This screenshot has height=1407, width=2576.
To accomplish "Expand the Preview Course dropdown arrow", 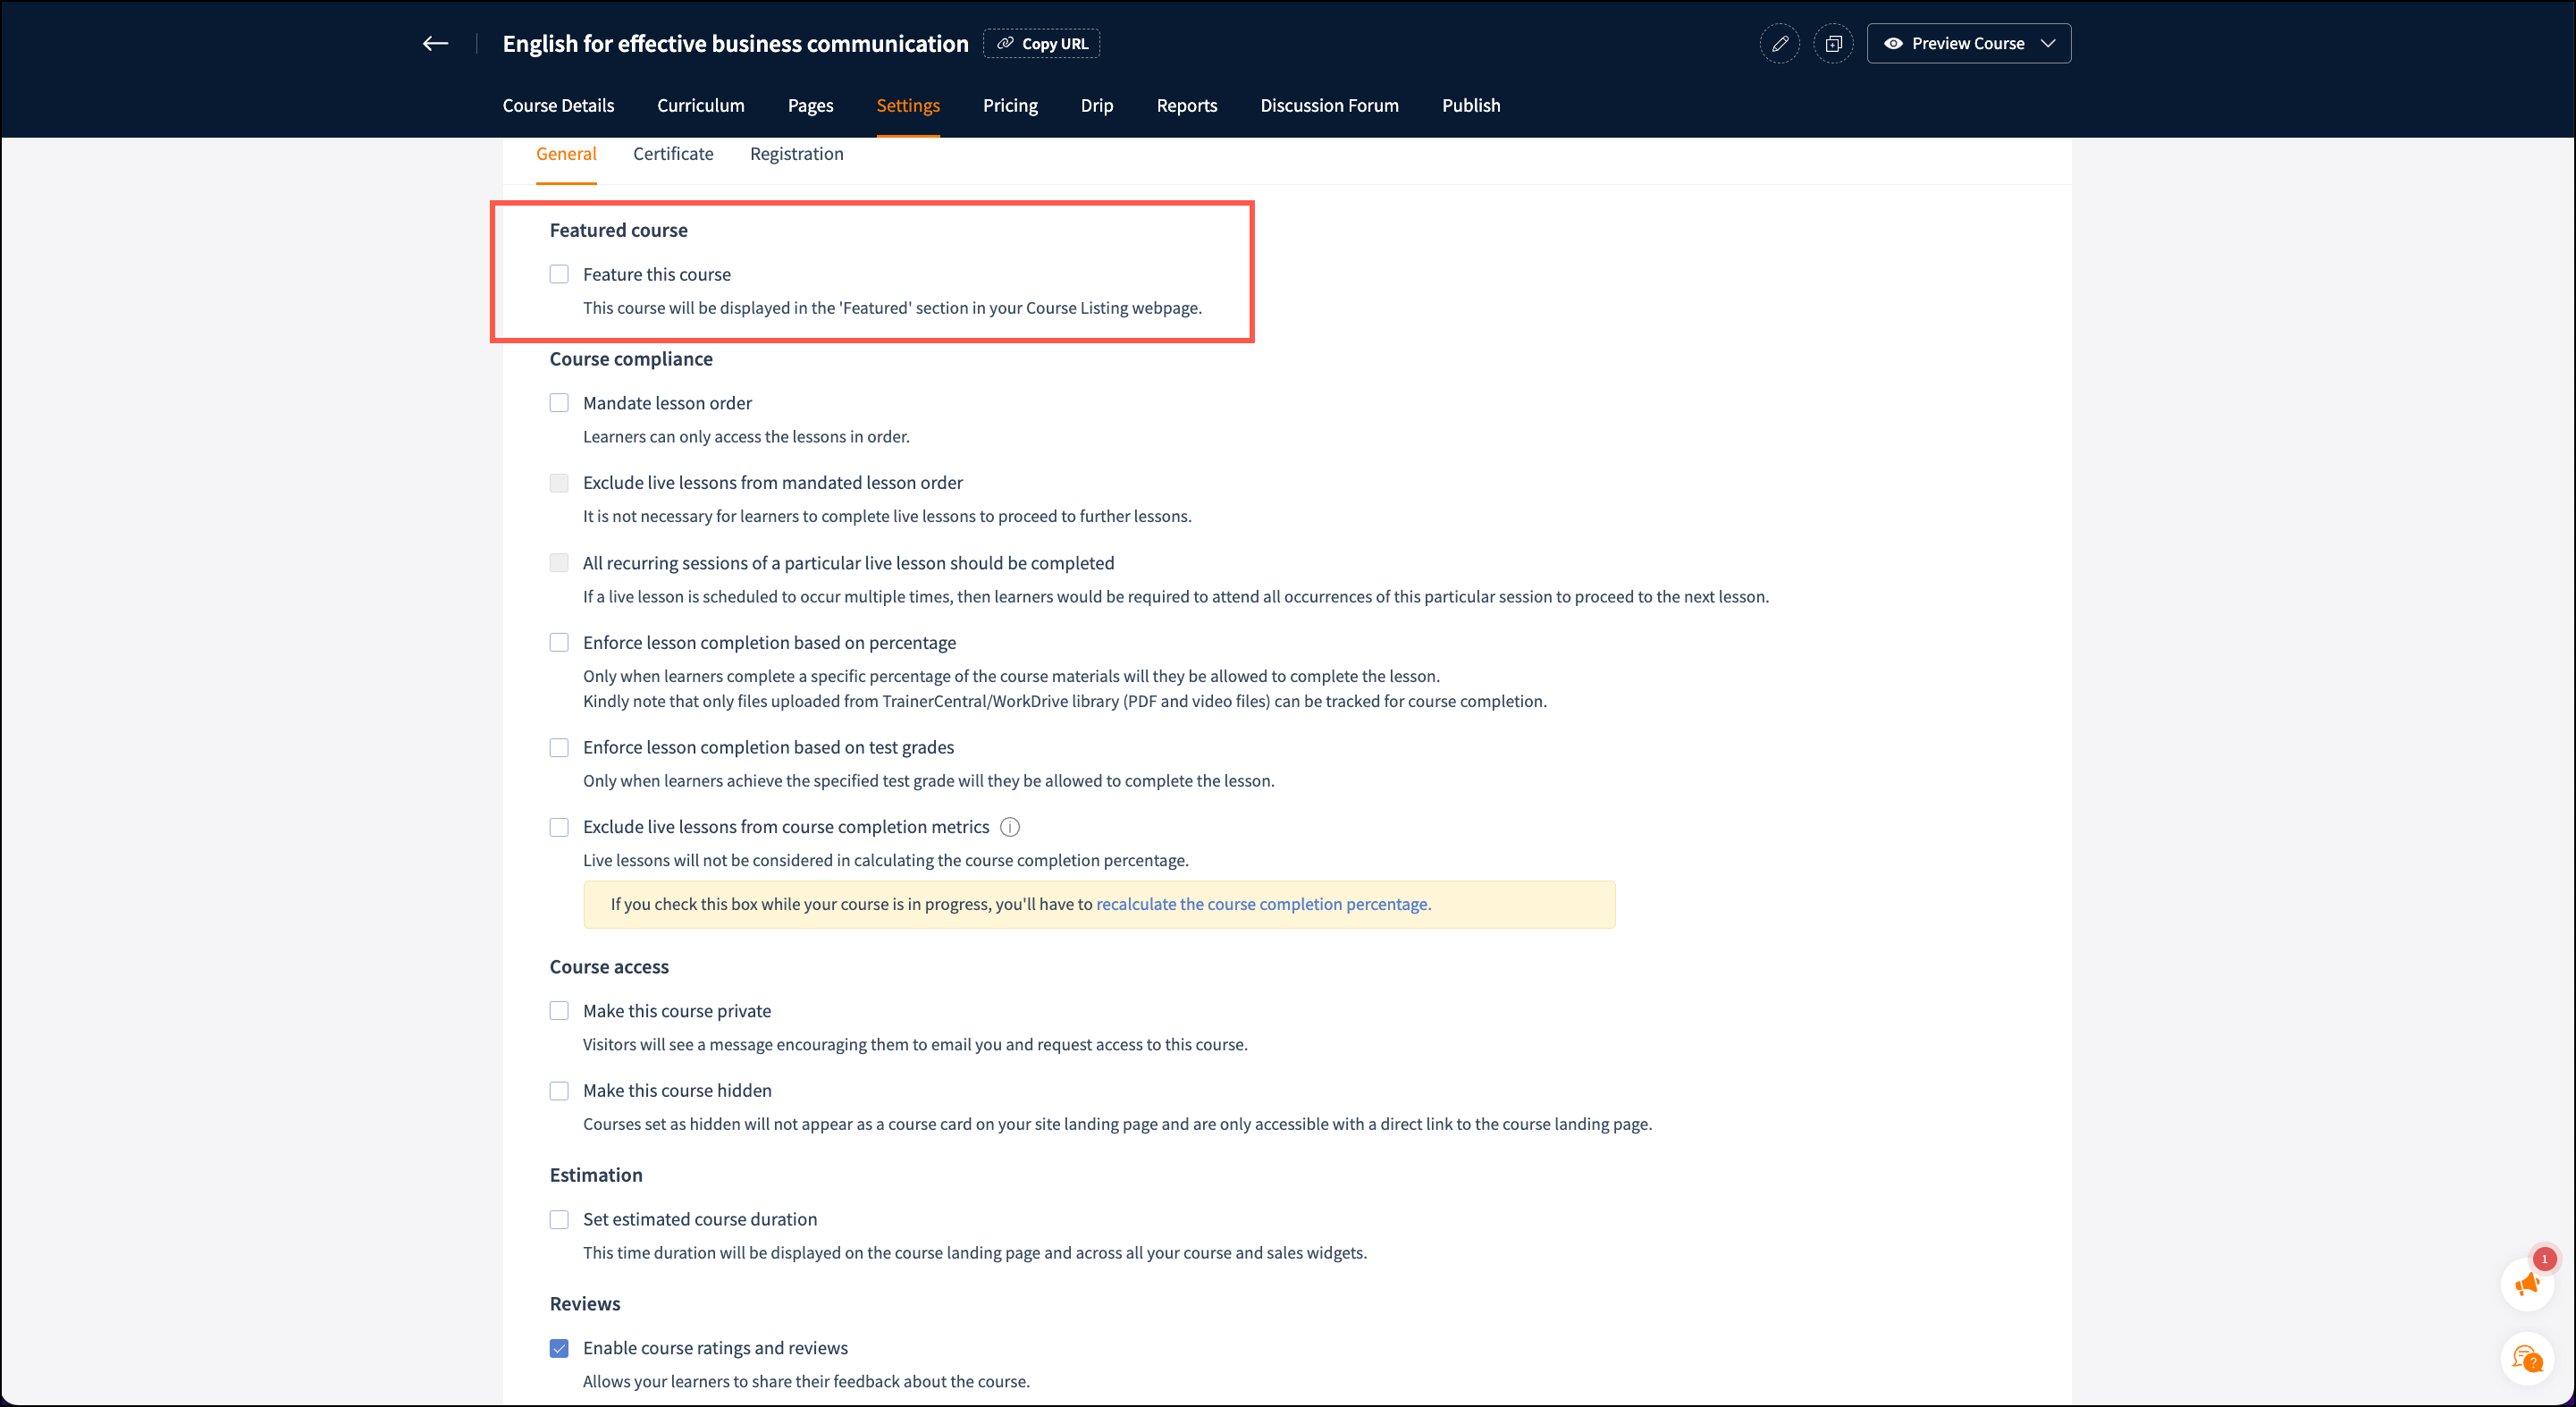I will coord(2048,44).
